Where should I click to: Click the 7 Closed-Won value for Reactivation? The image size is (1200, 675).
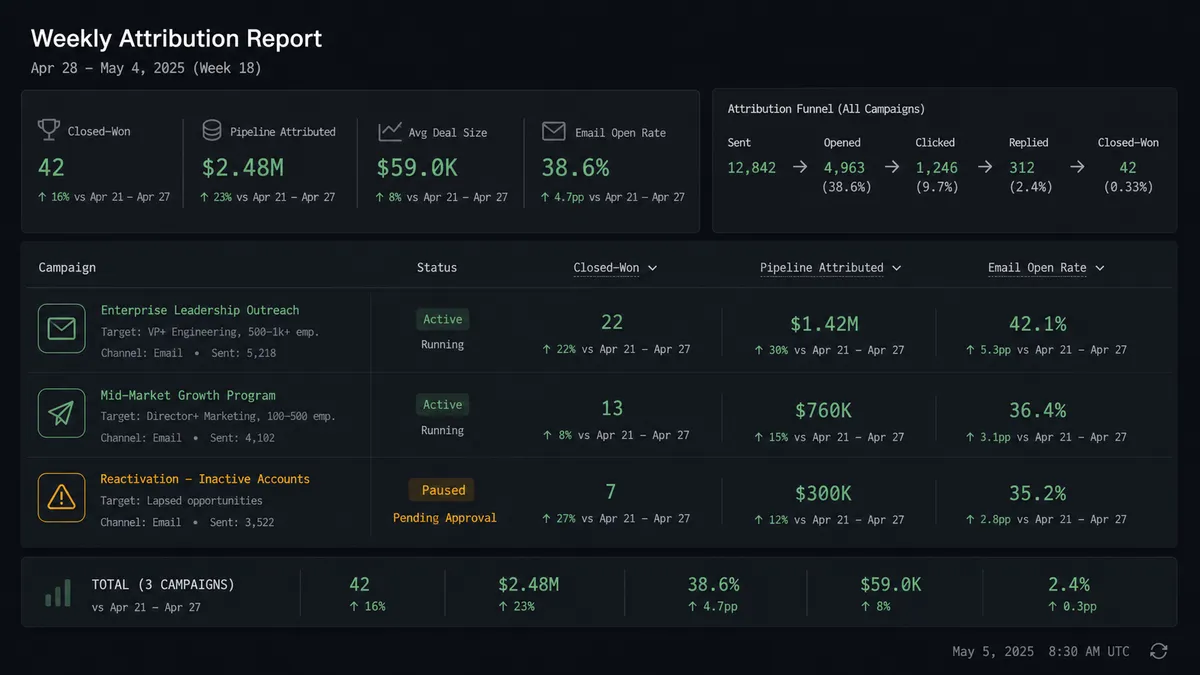coord(611,491)
